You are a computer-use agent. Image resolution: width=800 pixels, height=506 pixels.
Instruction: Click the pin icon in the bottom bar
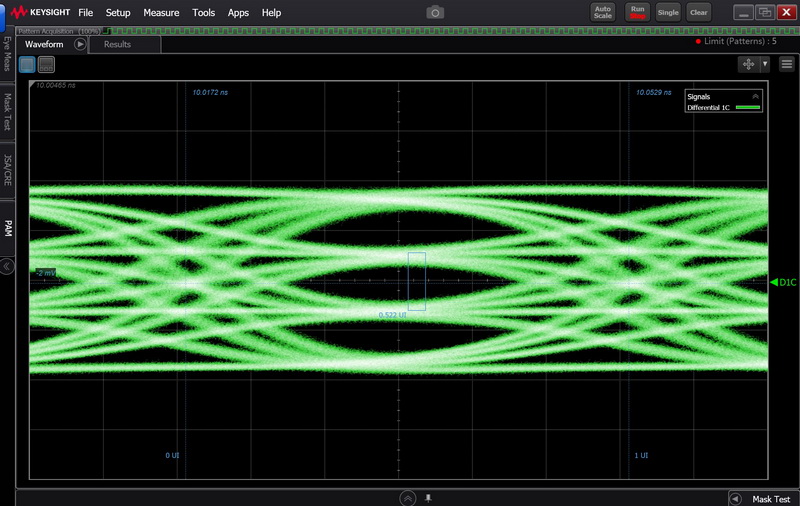point(428,498)
